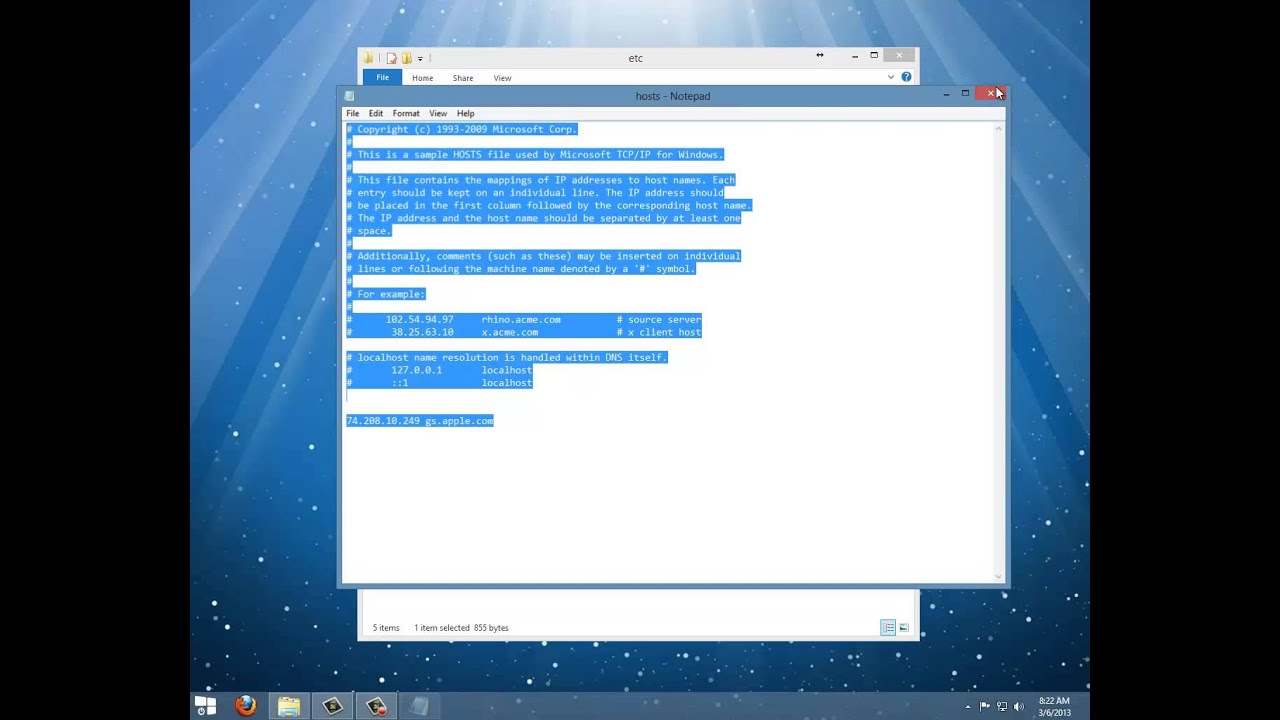Open the taskbar app with red record dot
Viewport: 1280px width, 720px height.
pyautogui.click(x=376, y=706)
